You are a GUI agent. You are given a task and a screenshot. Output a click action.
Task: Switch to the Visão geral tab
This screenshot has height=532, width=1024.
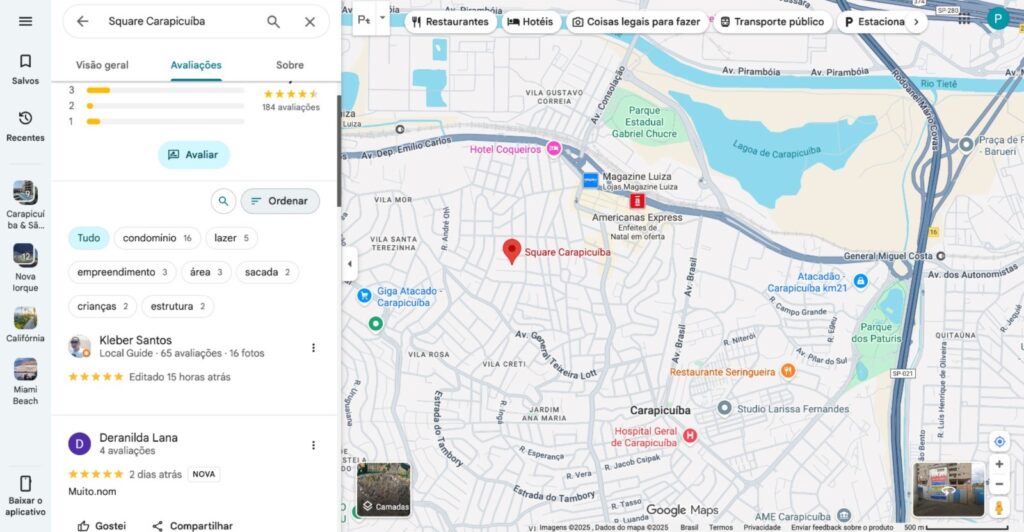102,65
